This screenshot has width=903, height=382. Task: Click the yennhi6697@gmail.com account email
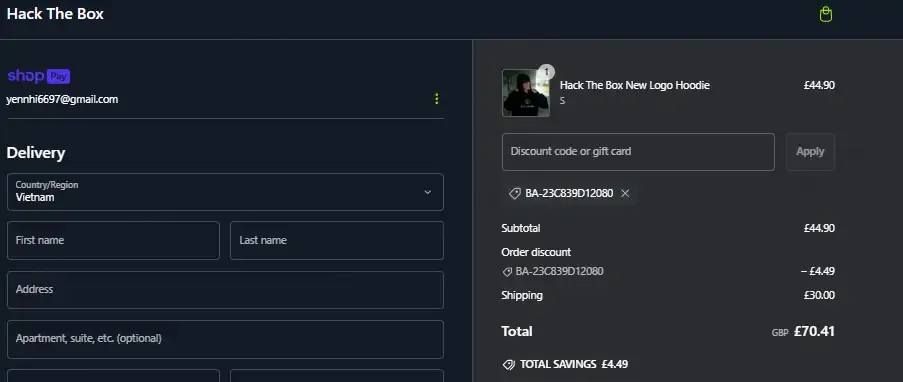tap(62, 99)
